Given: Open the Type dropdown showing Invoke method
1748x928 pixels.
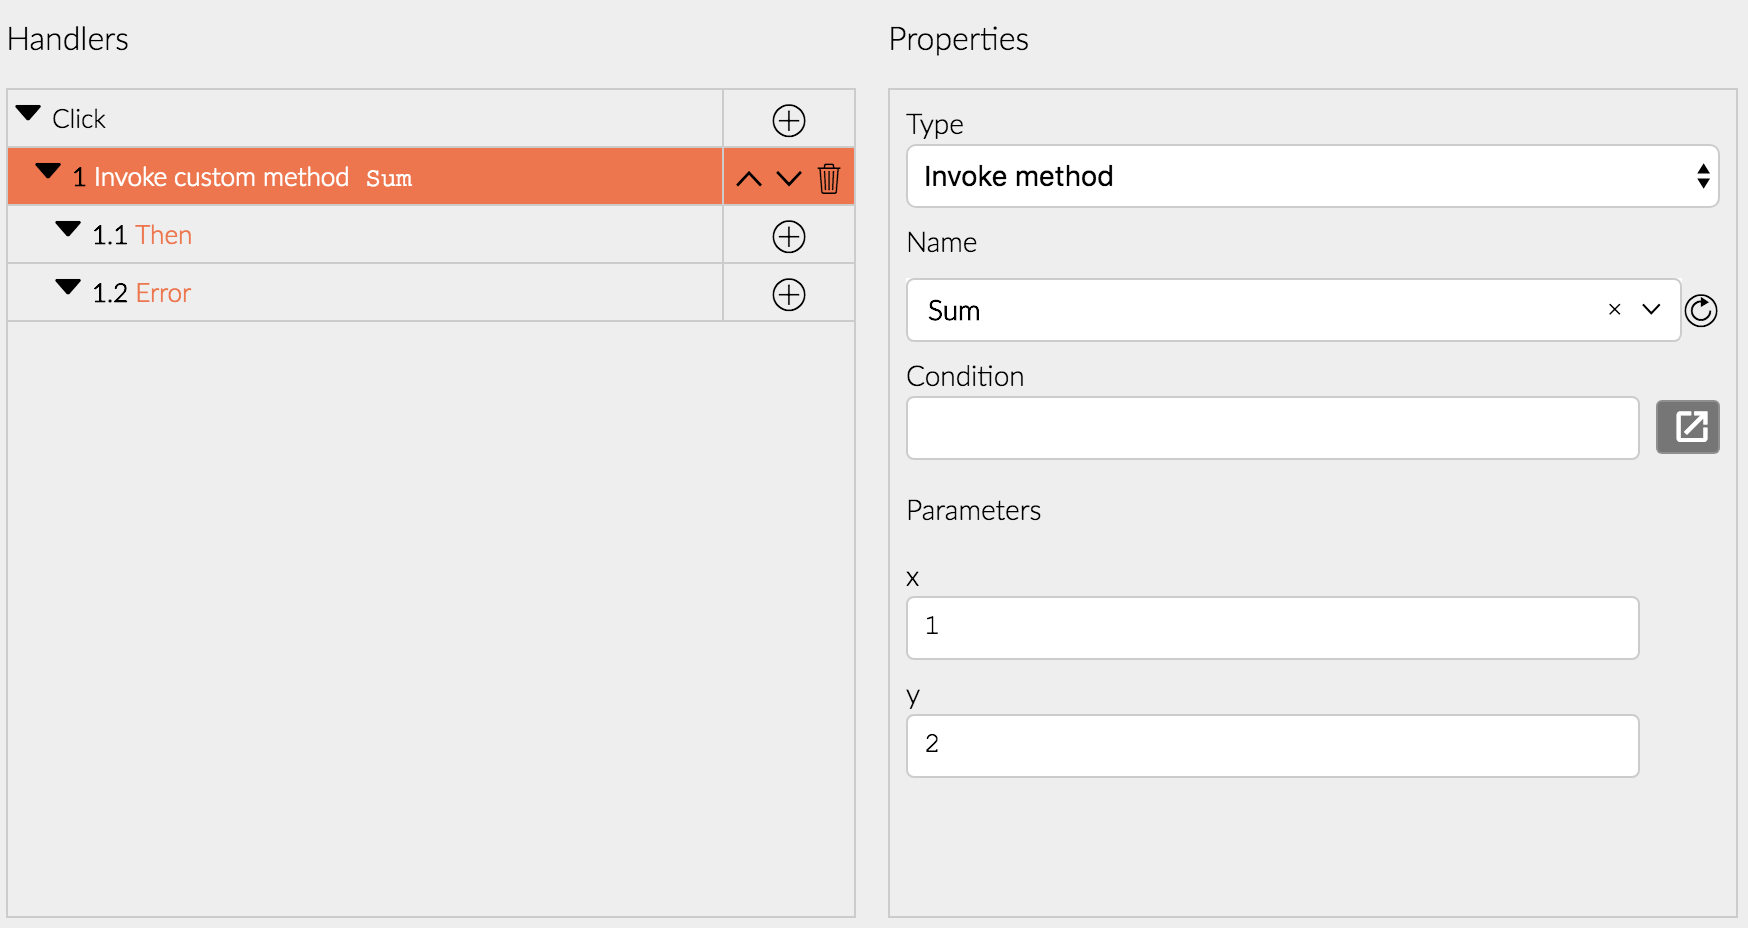Looking at the screenshot, I should pyautogui.click(x=1312, y=177).
